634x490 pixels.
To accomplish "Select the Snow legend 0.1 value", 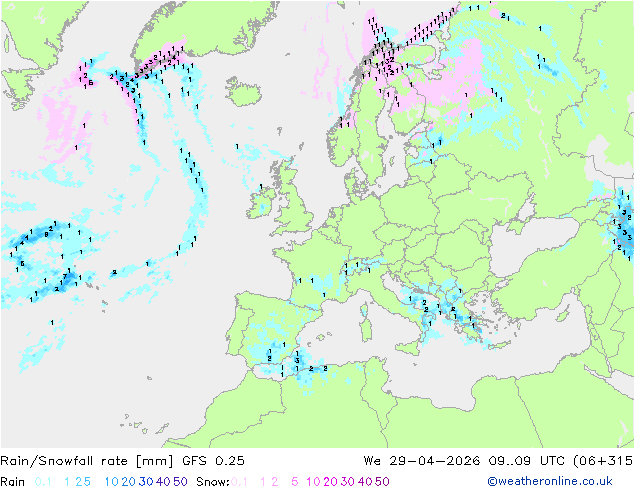I will click(x=239, y=482).
